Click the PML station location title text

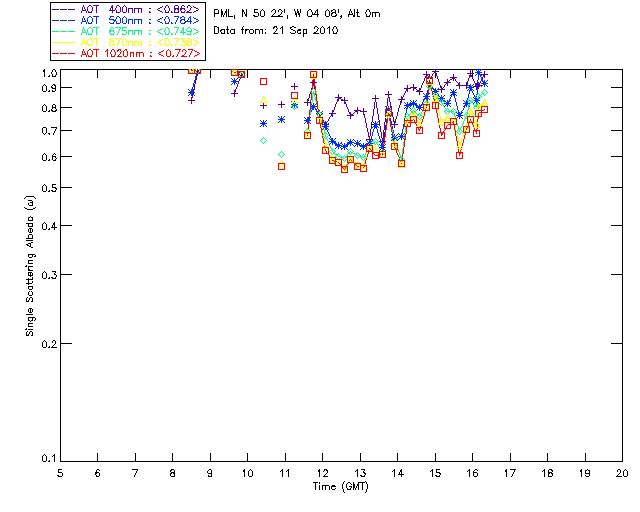(x=297, y=14)
